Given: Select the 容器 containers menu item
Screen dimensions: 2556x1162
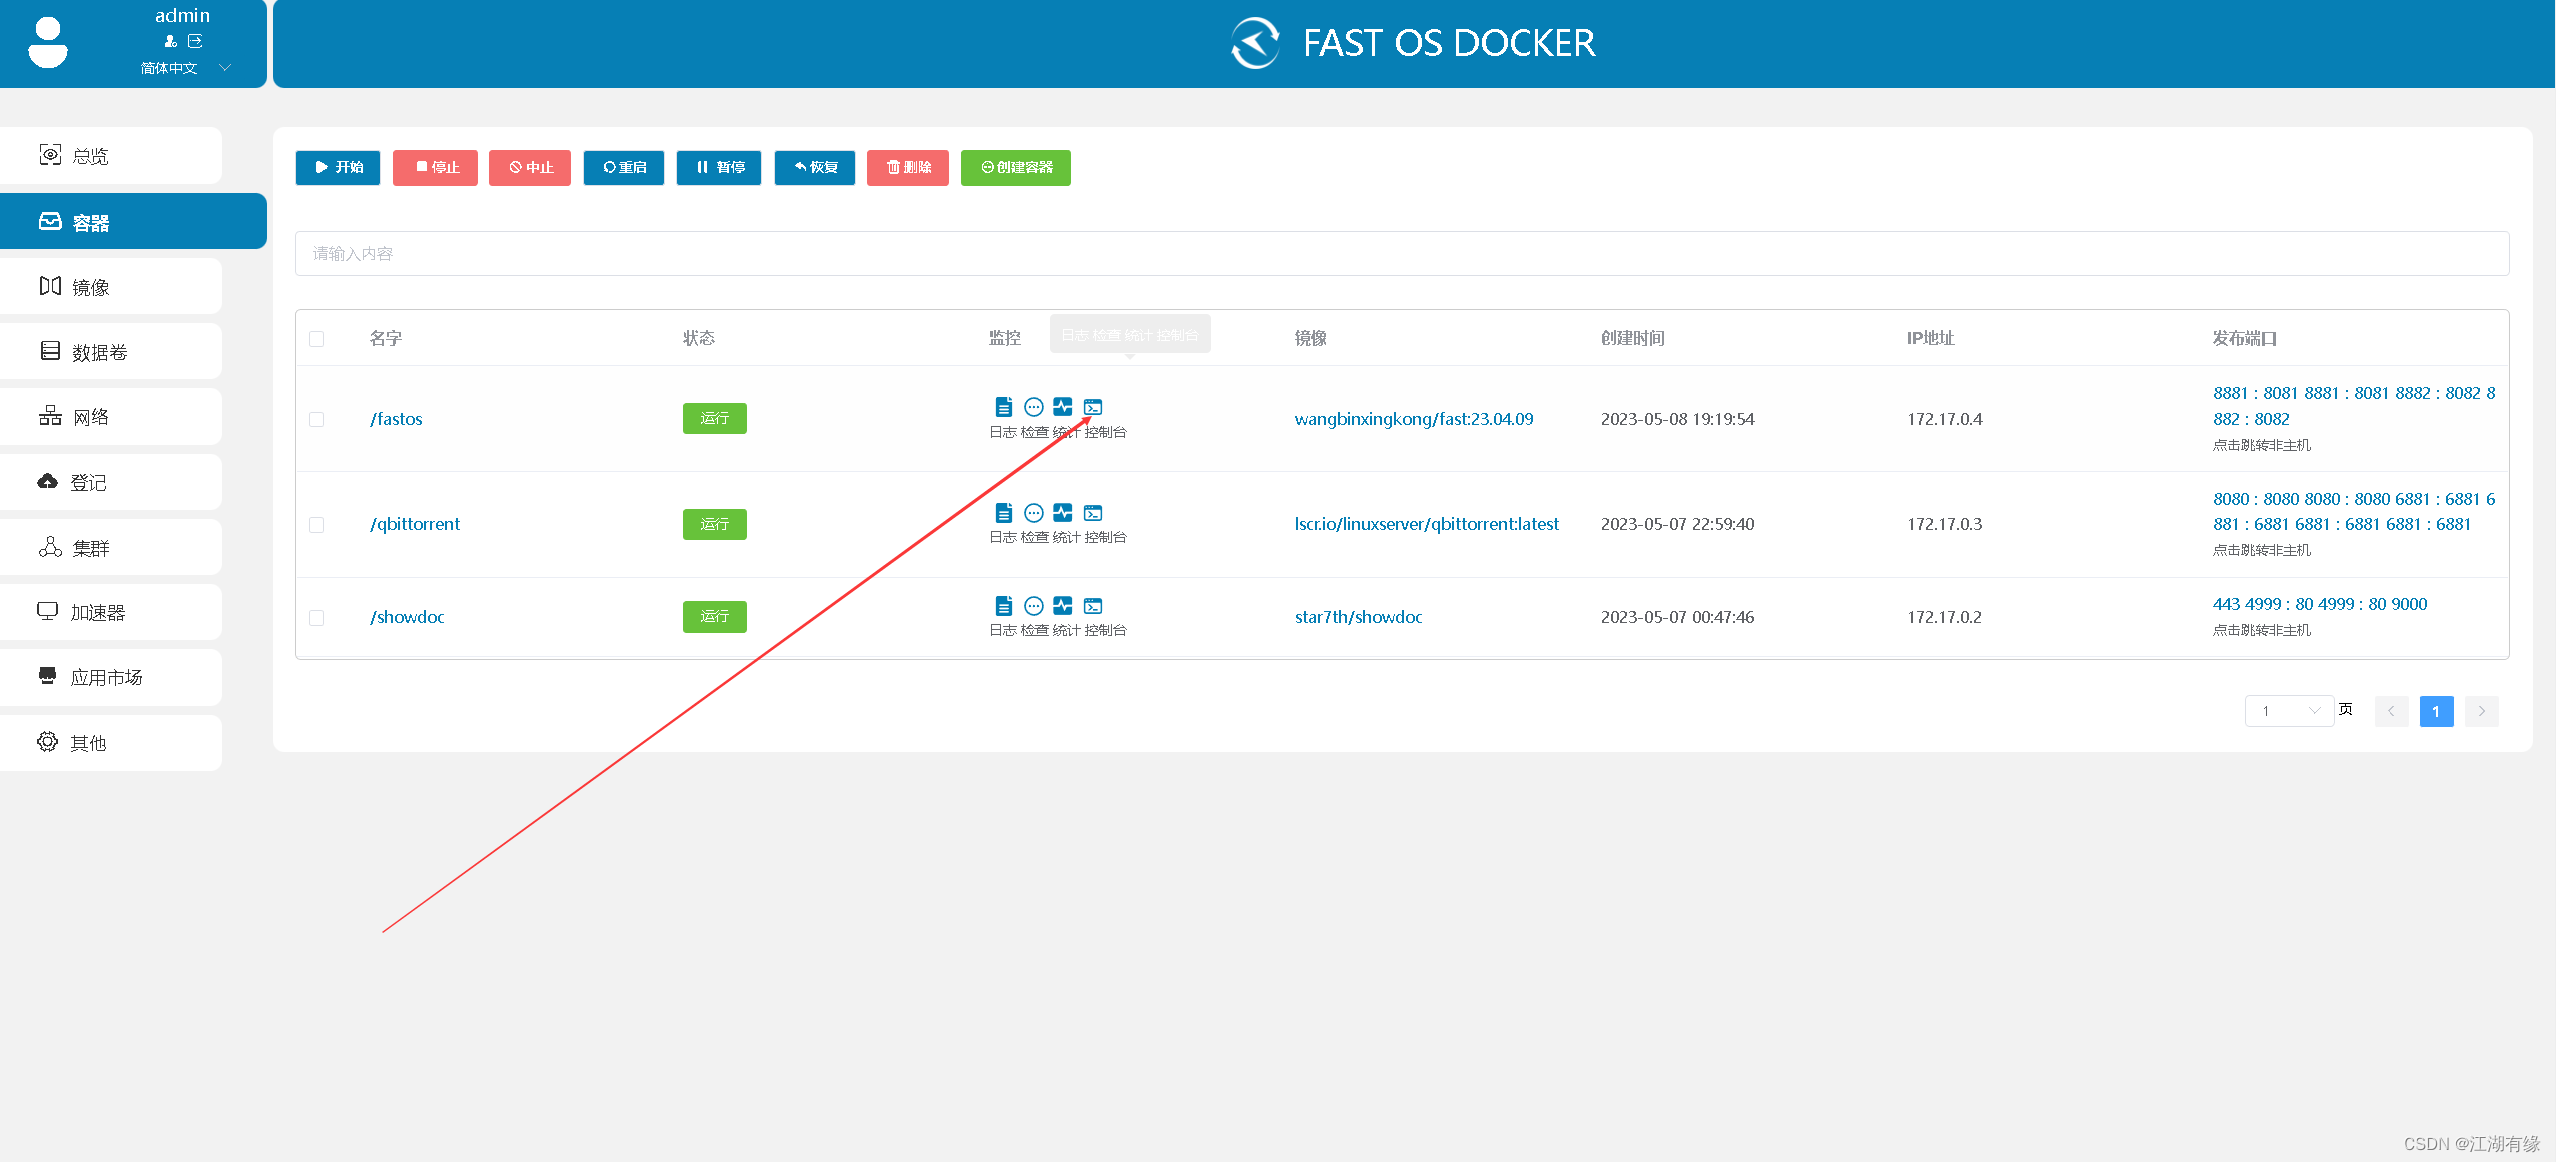Looking at the screenshot, I should tap(133, 221).
